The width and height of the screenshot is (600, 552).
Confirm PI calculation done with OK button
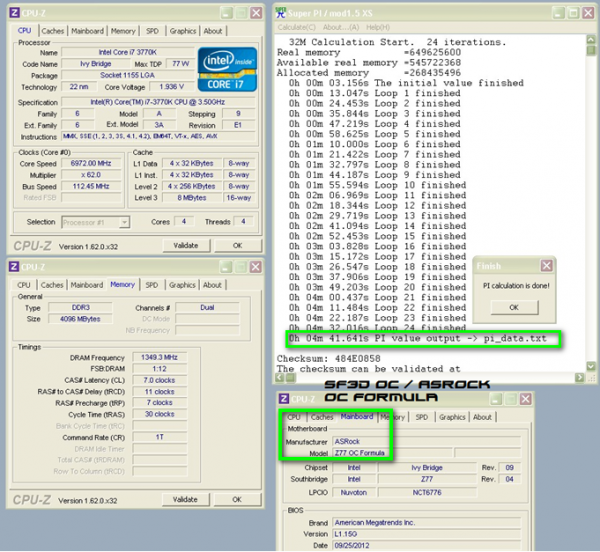tap(514, 307)
